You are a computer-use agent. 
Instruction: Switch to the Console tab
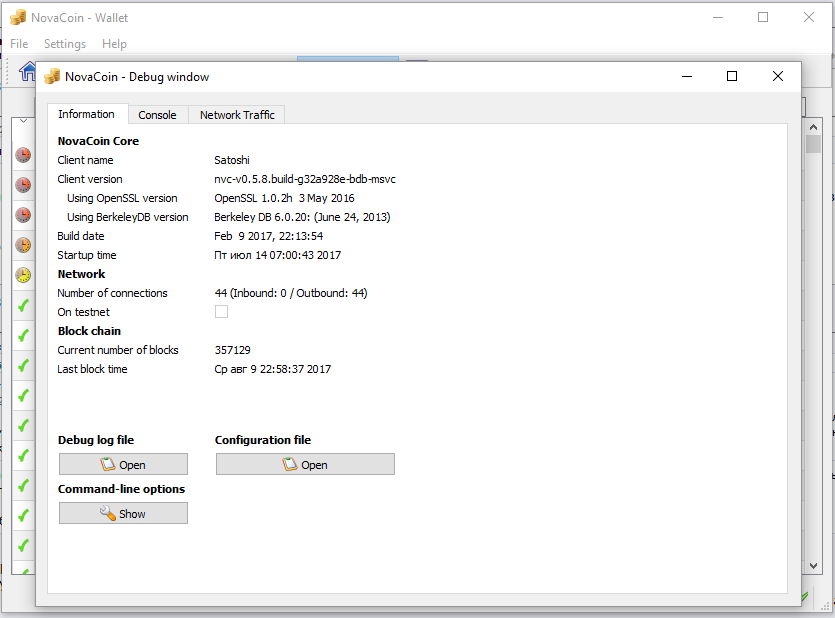157,115
